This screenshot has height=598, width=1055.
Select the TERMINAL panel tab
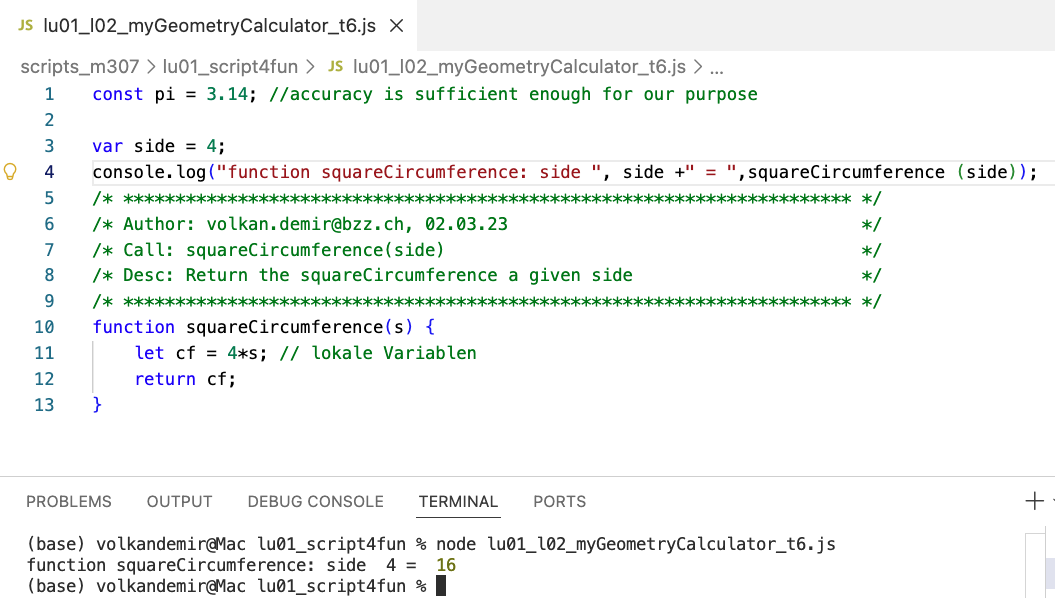pos(458,501)
